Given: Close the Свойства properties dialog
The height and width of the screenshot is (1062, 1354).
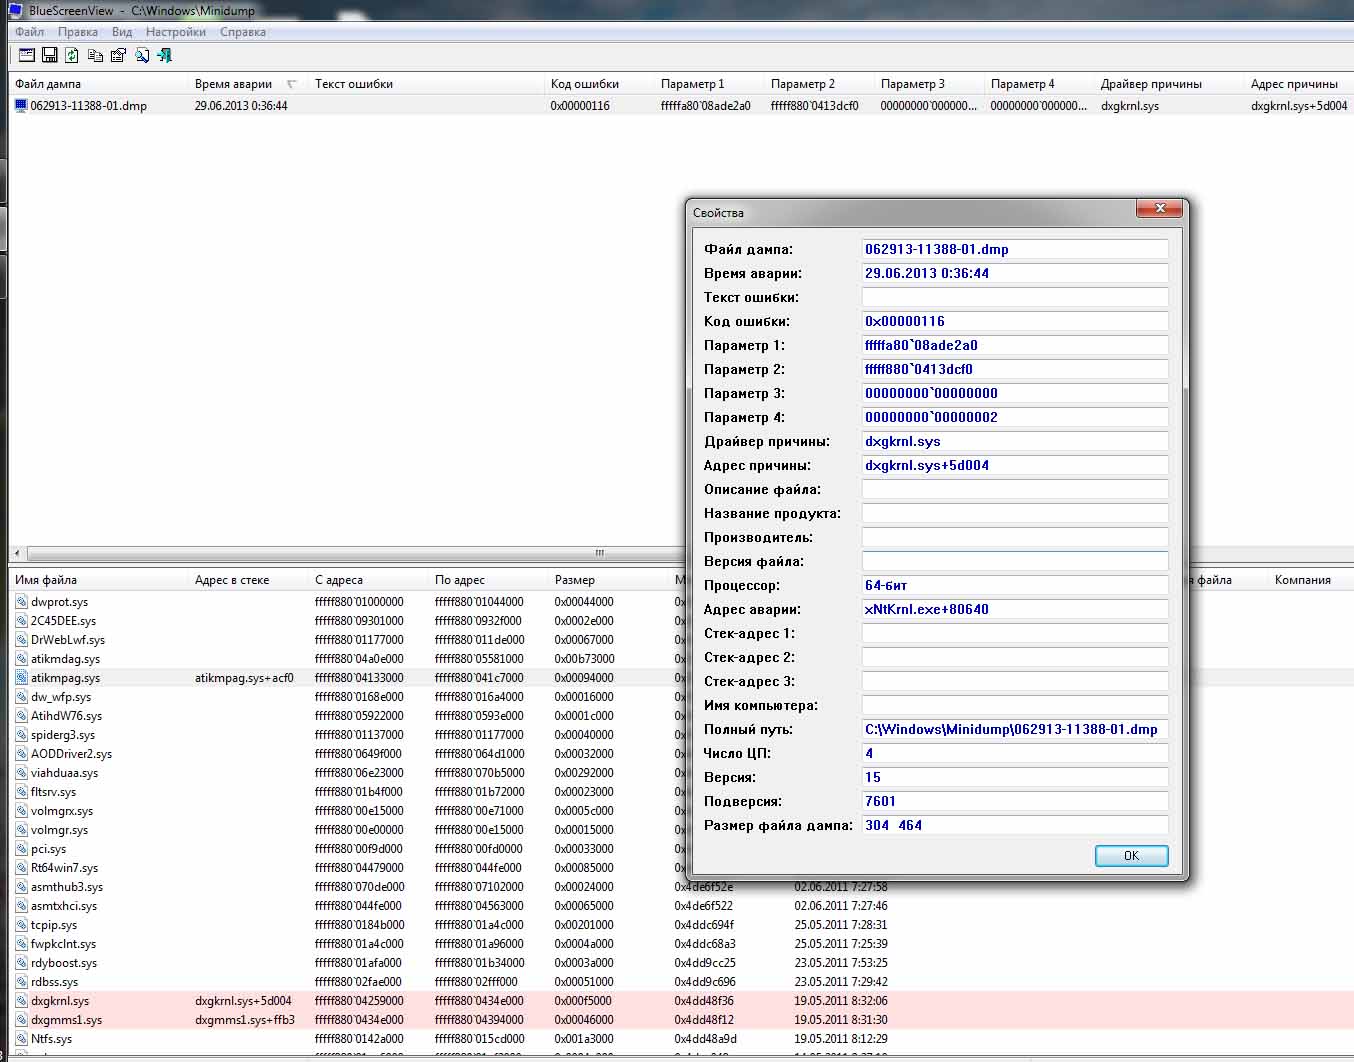Looking at the screenshot, I should (1160, 208).
